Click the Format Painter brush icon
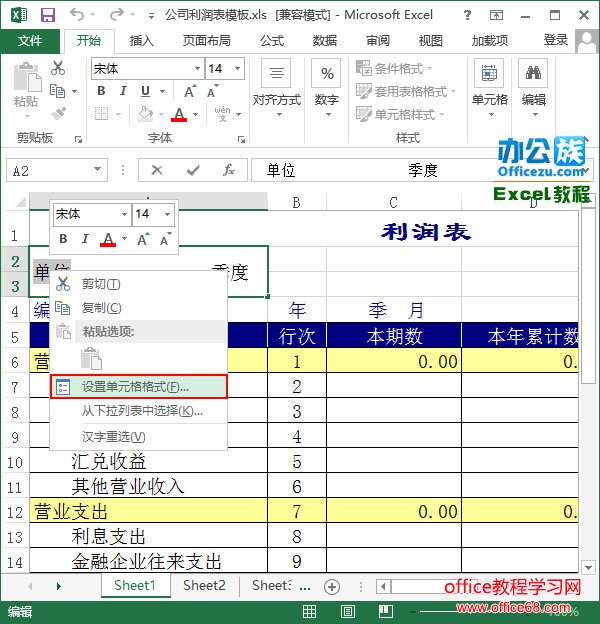This screenshot has width=600, height=624. pos(58,113)
